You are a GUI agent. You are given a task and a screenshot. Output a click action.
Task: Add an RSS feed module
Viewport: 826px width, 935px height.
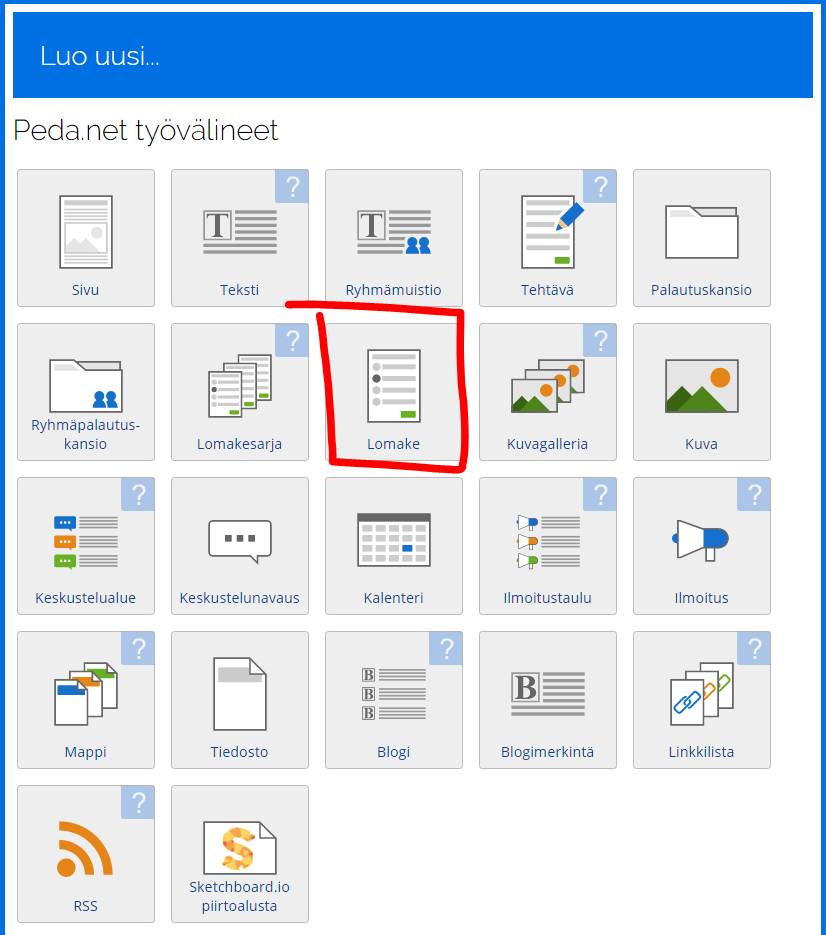(x=86, y=854)
